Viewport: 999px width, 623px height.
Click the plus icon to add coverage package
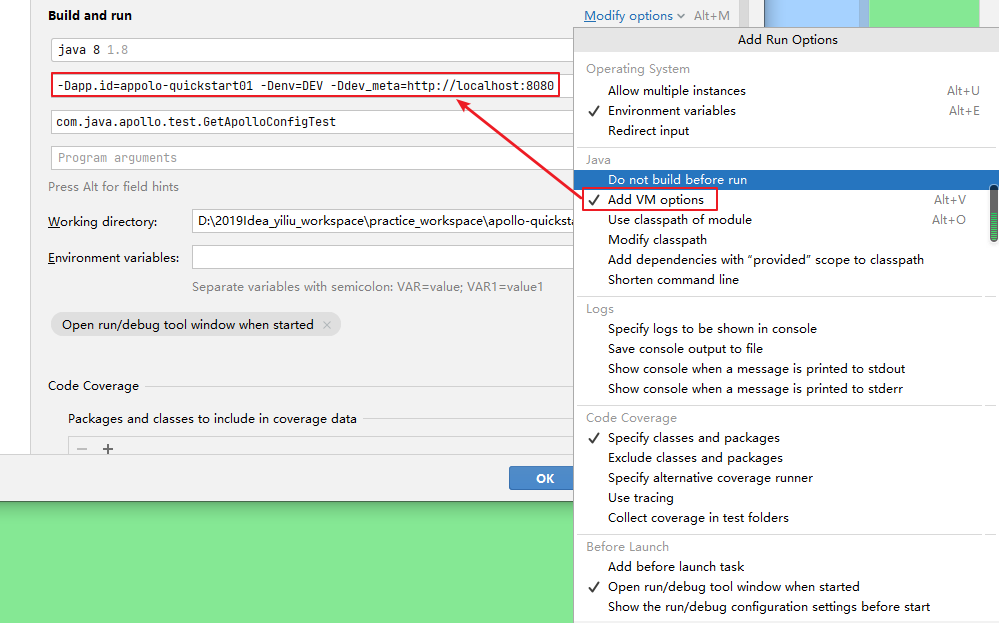[x=108, y=449]
